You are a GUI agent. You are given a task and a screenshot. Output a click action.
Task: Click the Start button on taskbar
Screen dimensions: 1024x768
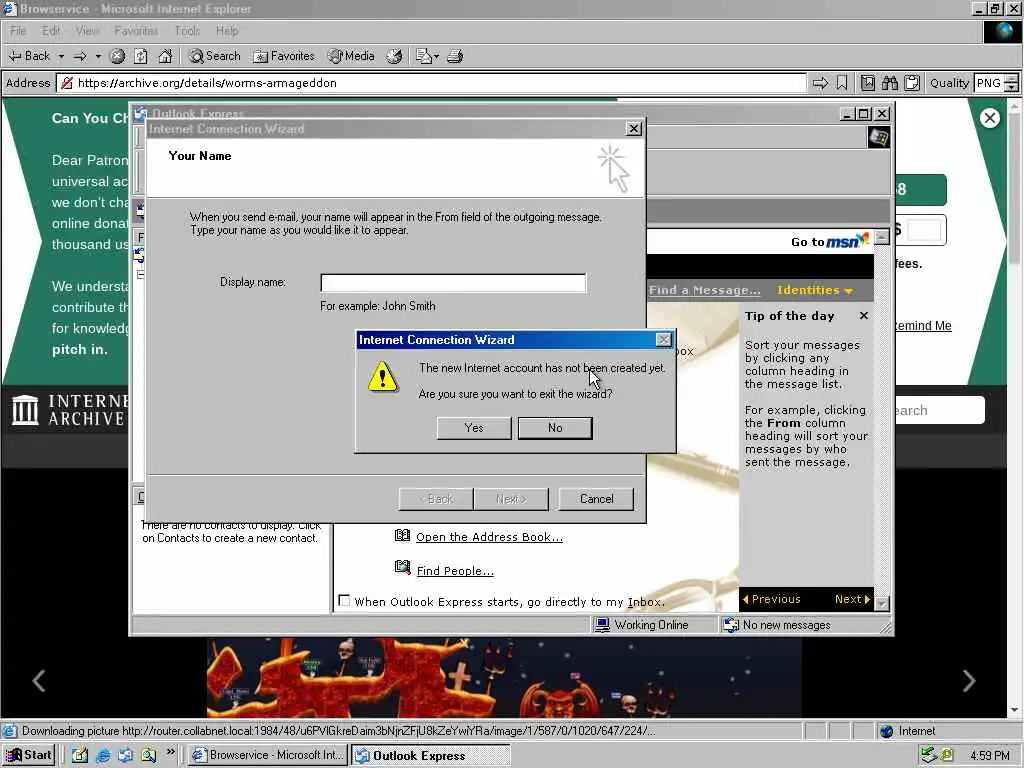coord(28,755)
